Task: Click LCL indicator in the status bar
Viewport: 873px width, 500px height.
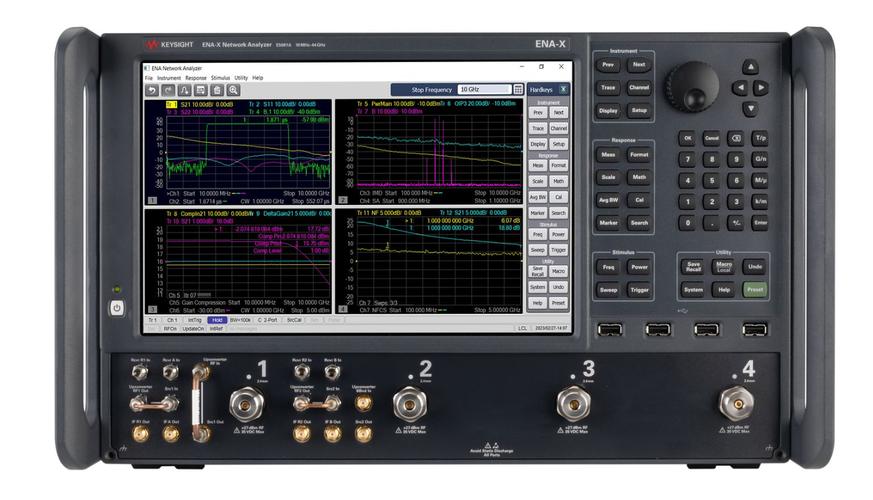Action: (x=522, y=329)
